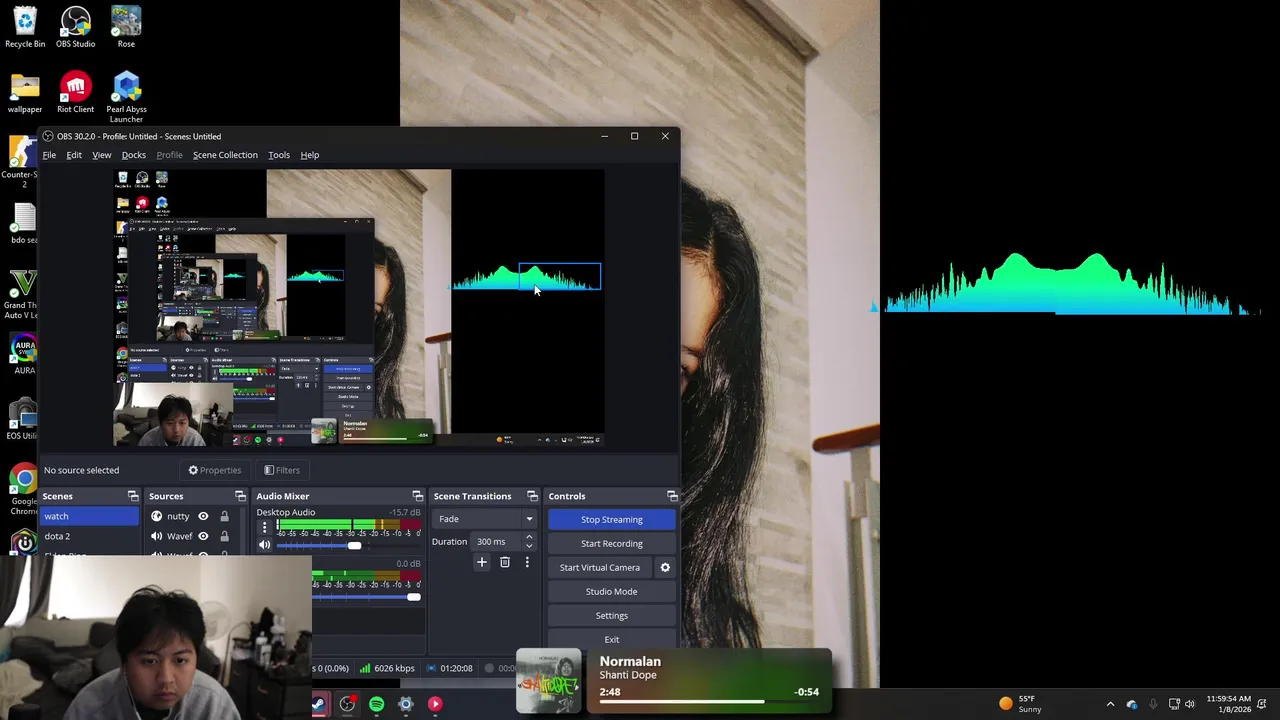Select the watch scene
This screenshot has height=720, width=1280.
point(90,516)
